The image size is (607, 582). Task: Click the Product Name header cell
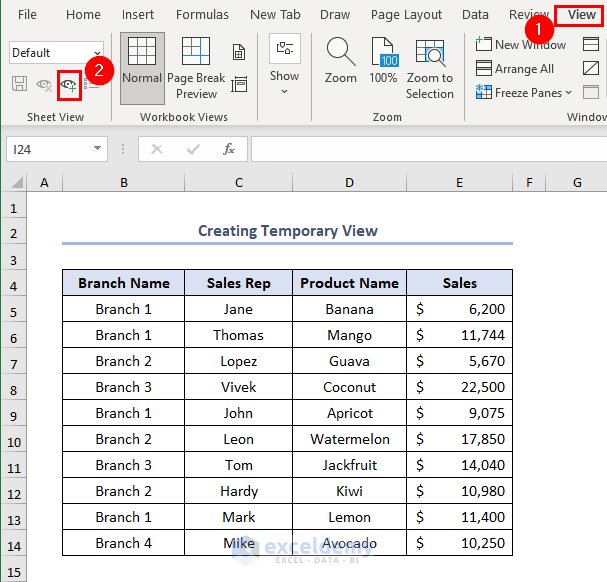click(x=349, y=283)
